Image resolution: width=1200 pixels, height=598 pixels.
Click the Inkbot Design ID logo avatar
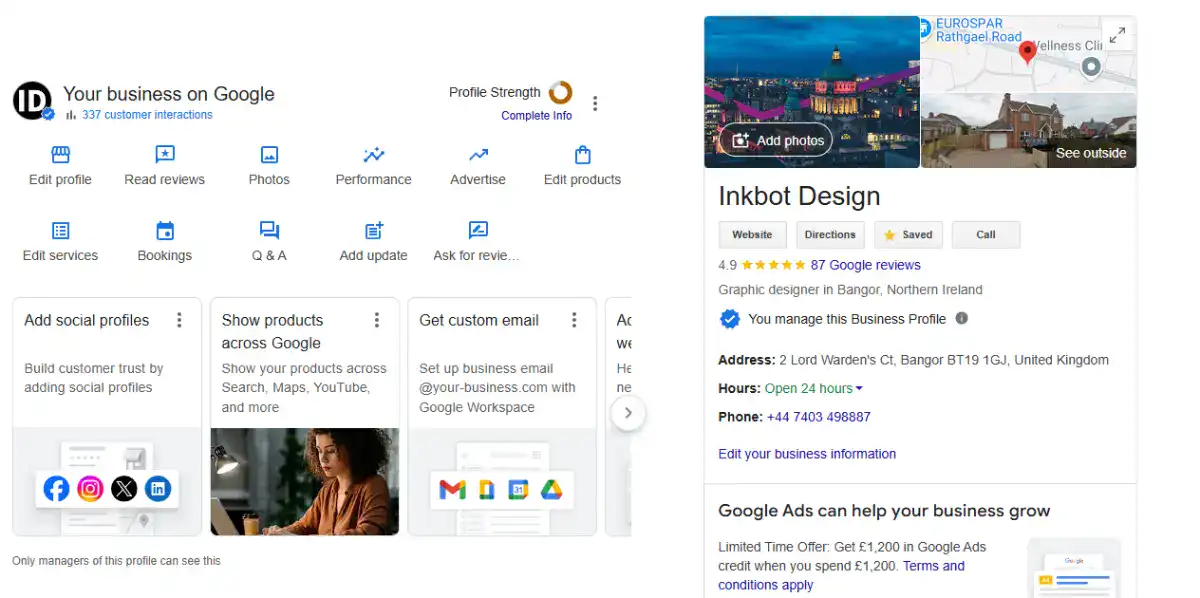point(32,101)
